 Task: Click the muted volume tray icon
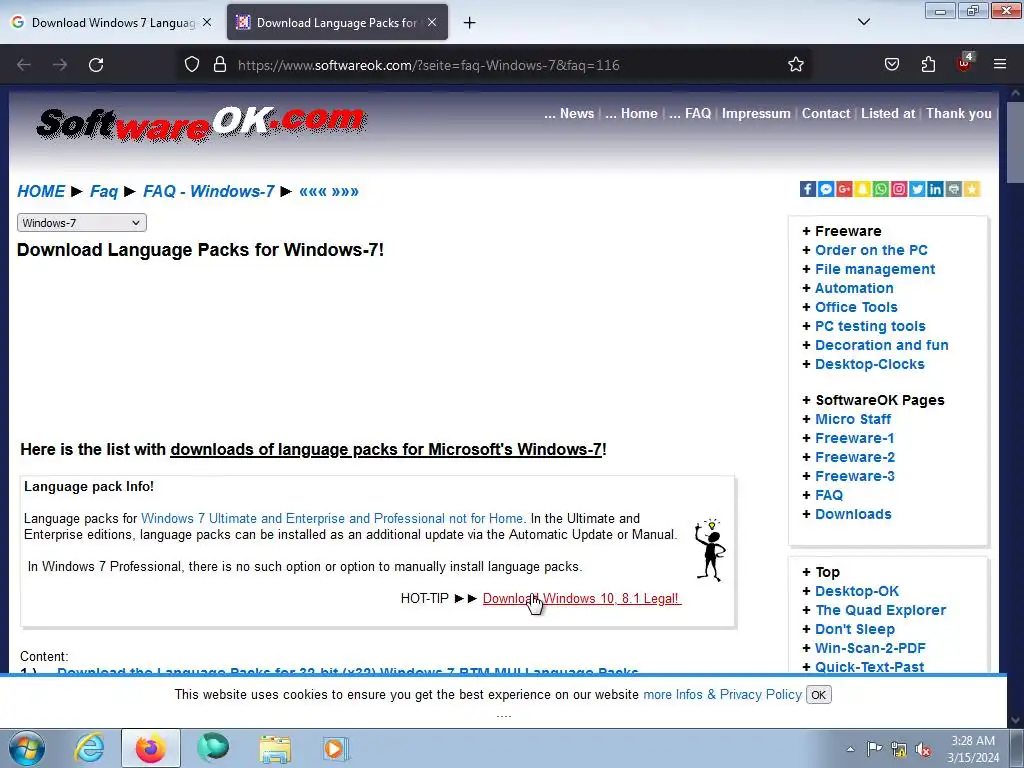(x=923, y=750)
